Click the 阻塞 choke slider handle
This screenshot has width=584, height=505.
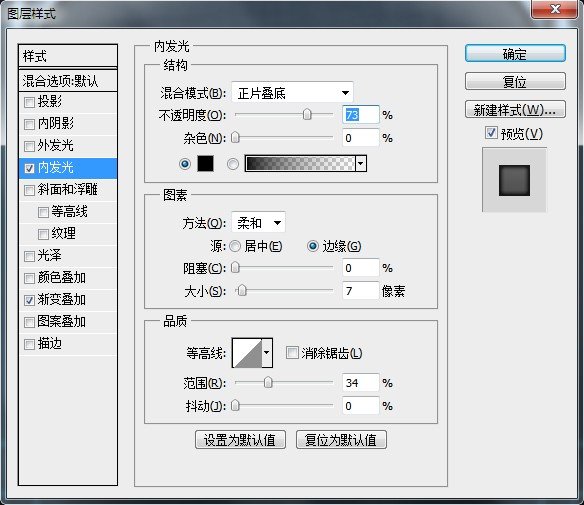tap(235, 267)
